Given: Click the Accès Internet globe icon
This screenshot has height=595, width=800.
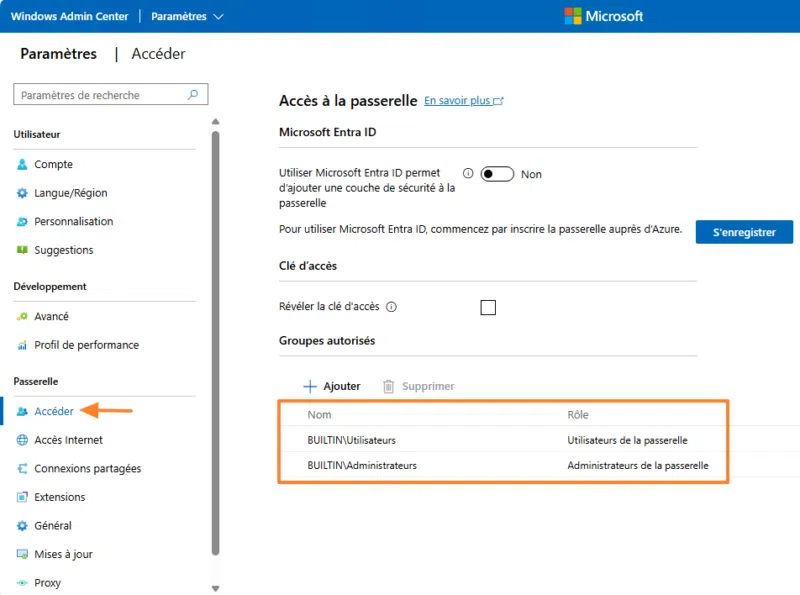Looking at the screenshot, I should 22,440.
